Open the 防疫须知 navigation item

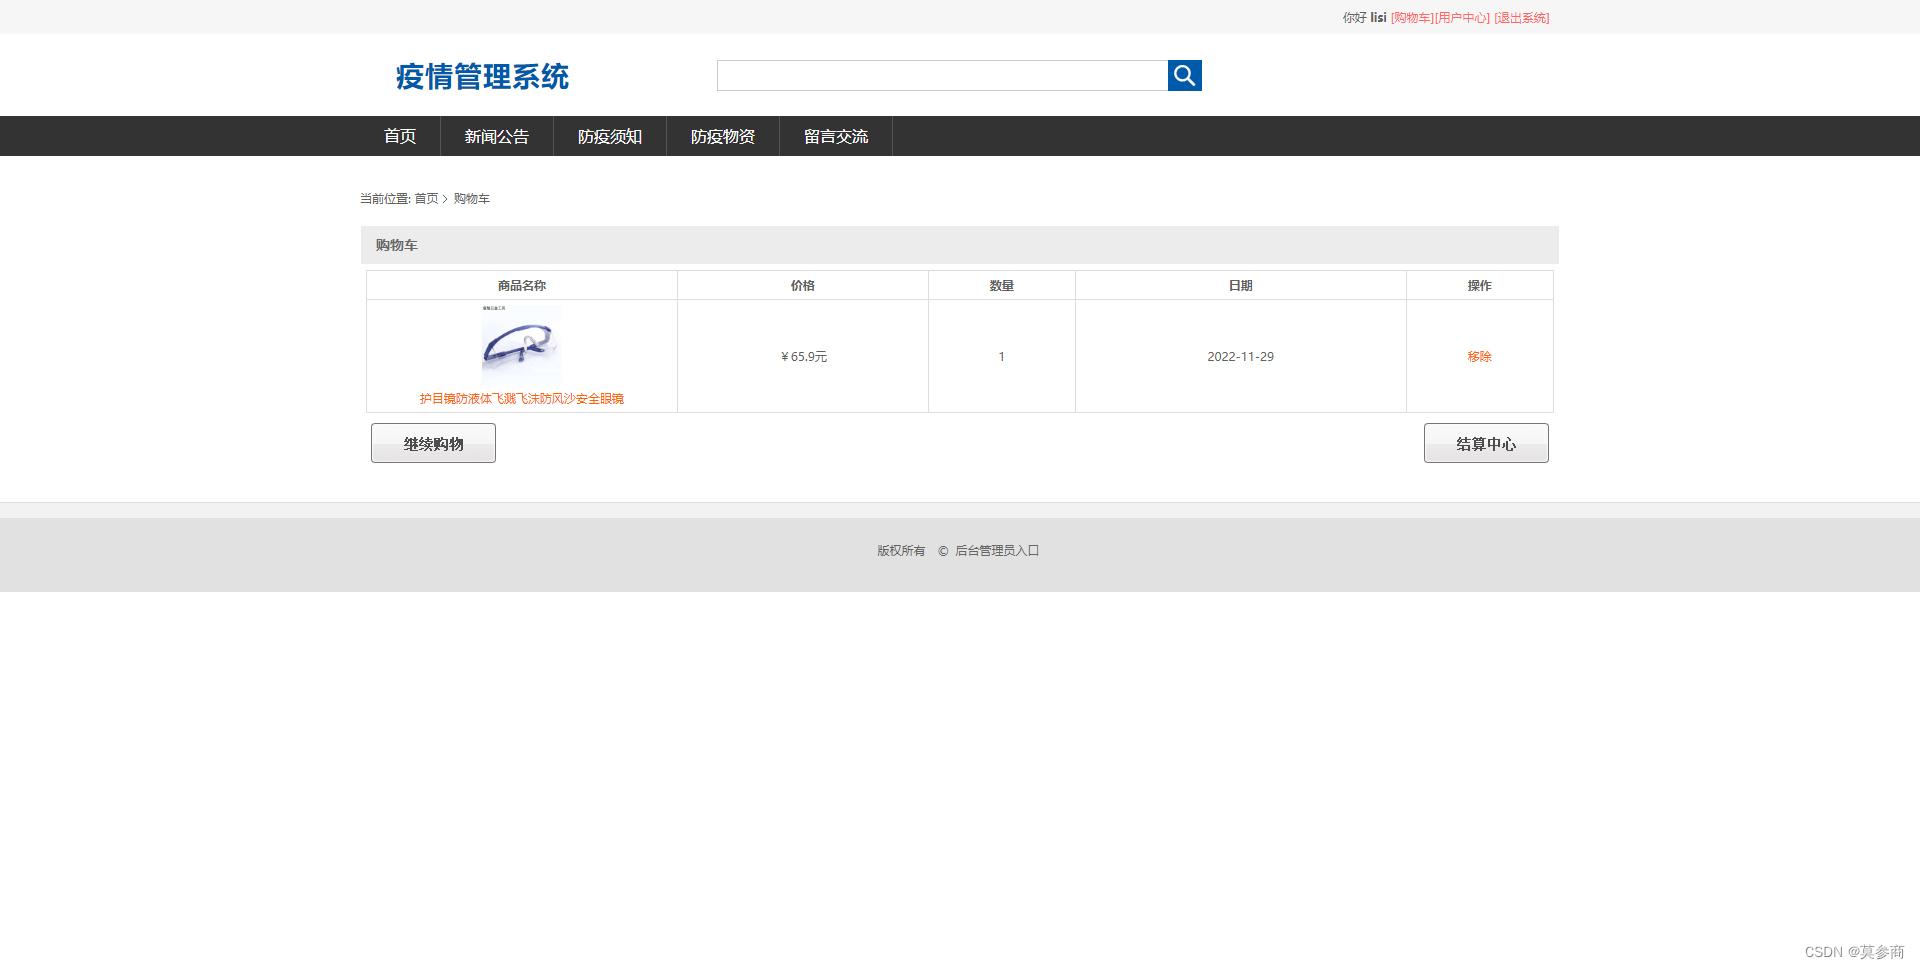[x=610, y=136]
